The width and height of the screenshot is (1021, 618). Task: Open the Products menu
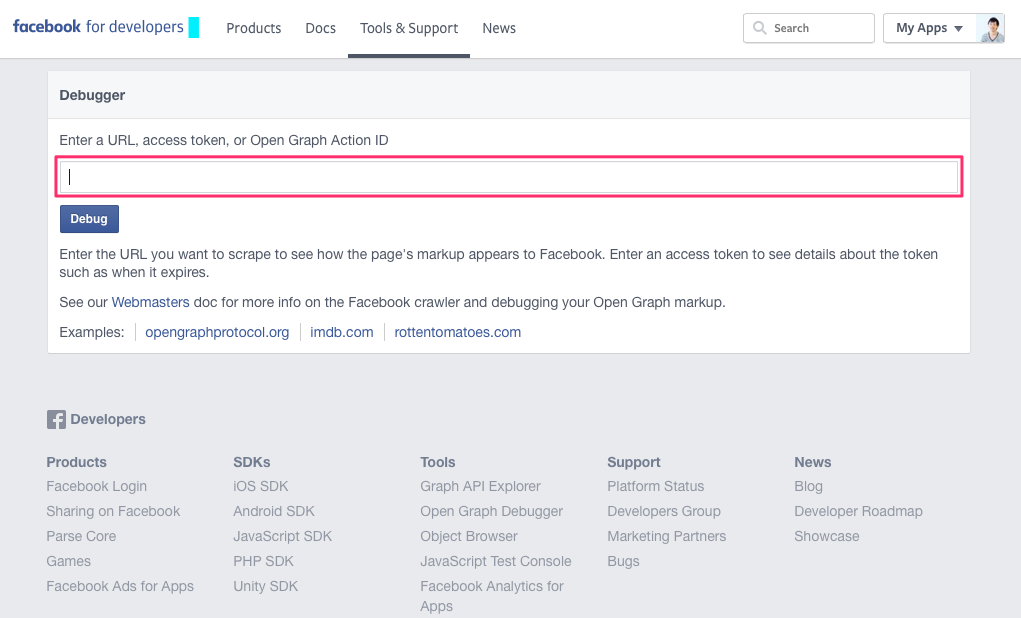coord(253,28)
